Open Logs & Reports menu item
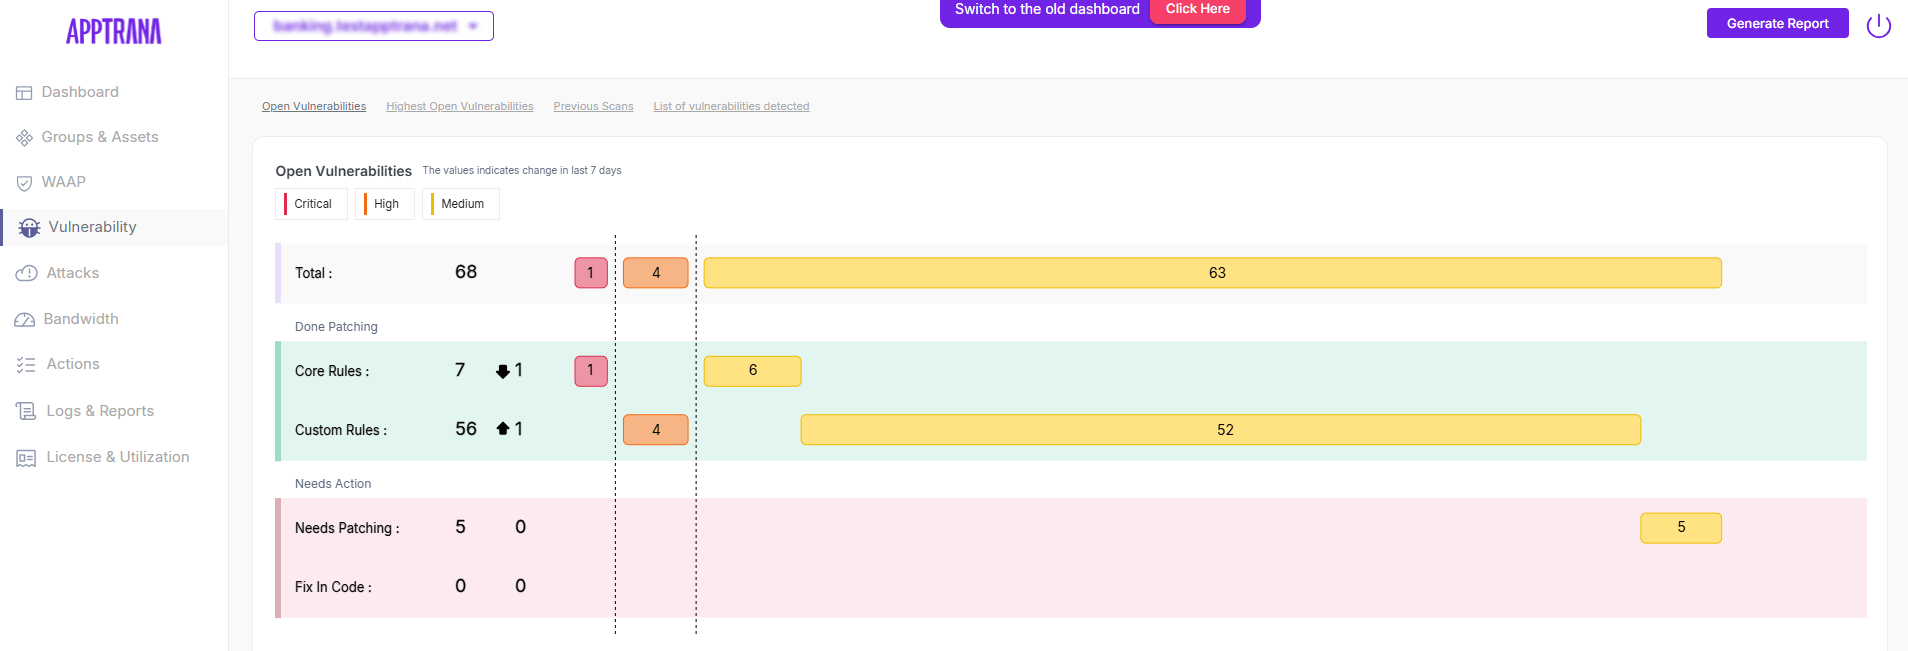Screen dimensions: 1908x651 pyautogui.click(x=100, y=411)
